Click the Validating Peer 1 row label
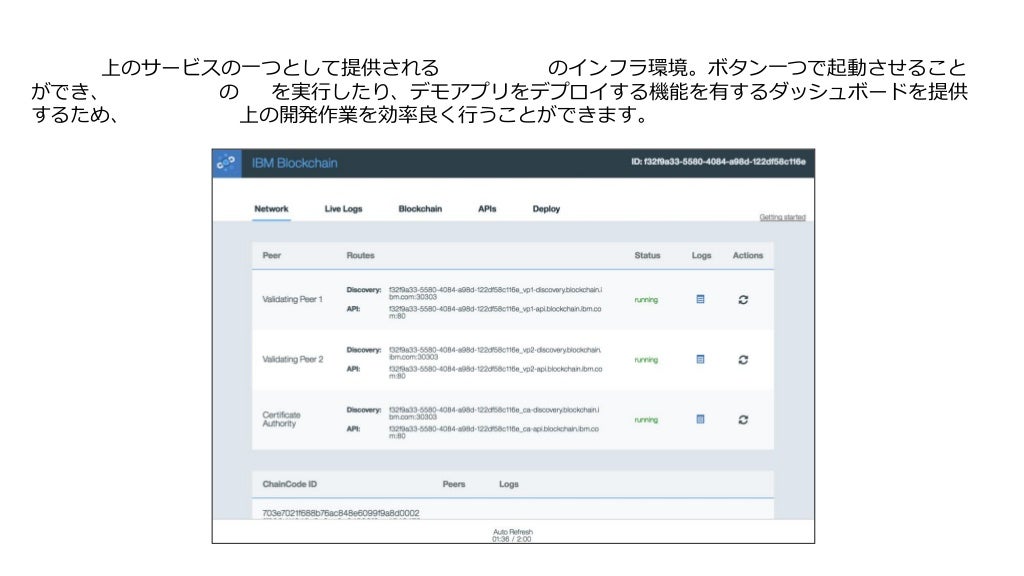The image size is (1024, 576). pos(293,299)
